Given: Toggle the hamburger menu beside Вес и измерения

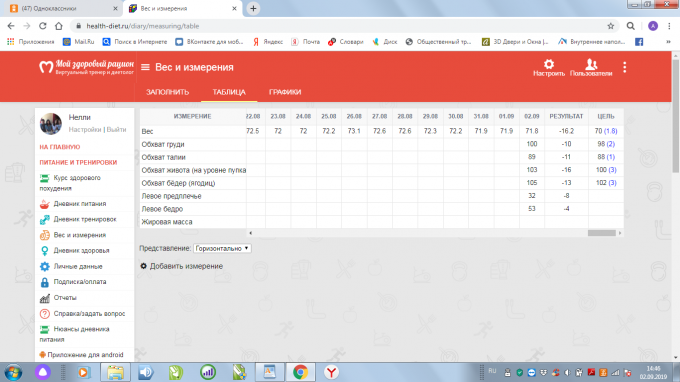Looking at the screenshot, I should (x=145, y=67).
